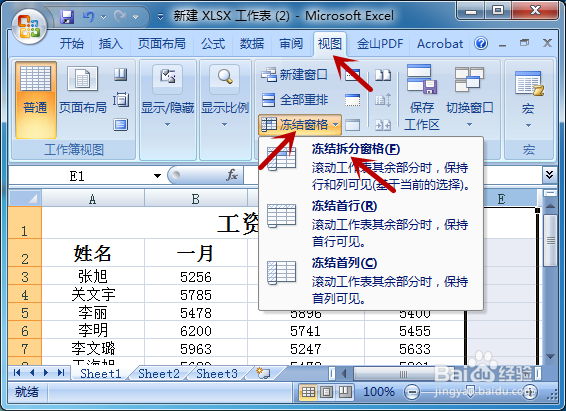Click 新建窗口 new window button
566x411 pixels.
tap(294, 75)
